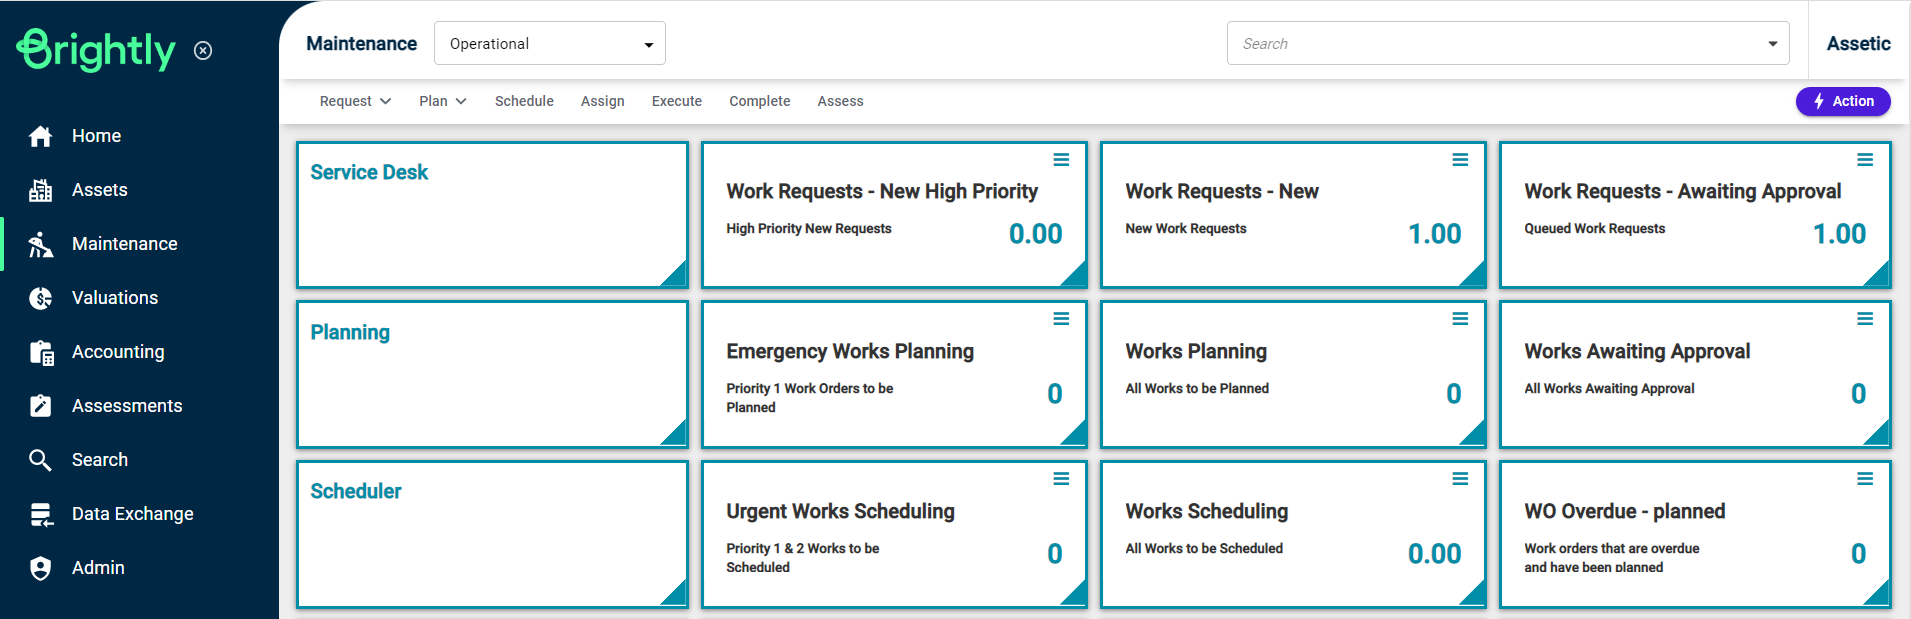
Task: Click 0.00 value on Works Scheduling tile
Action: 1434,554
